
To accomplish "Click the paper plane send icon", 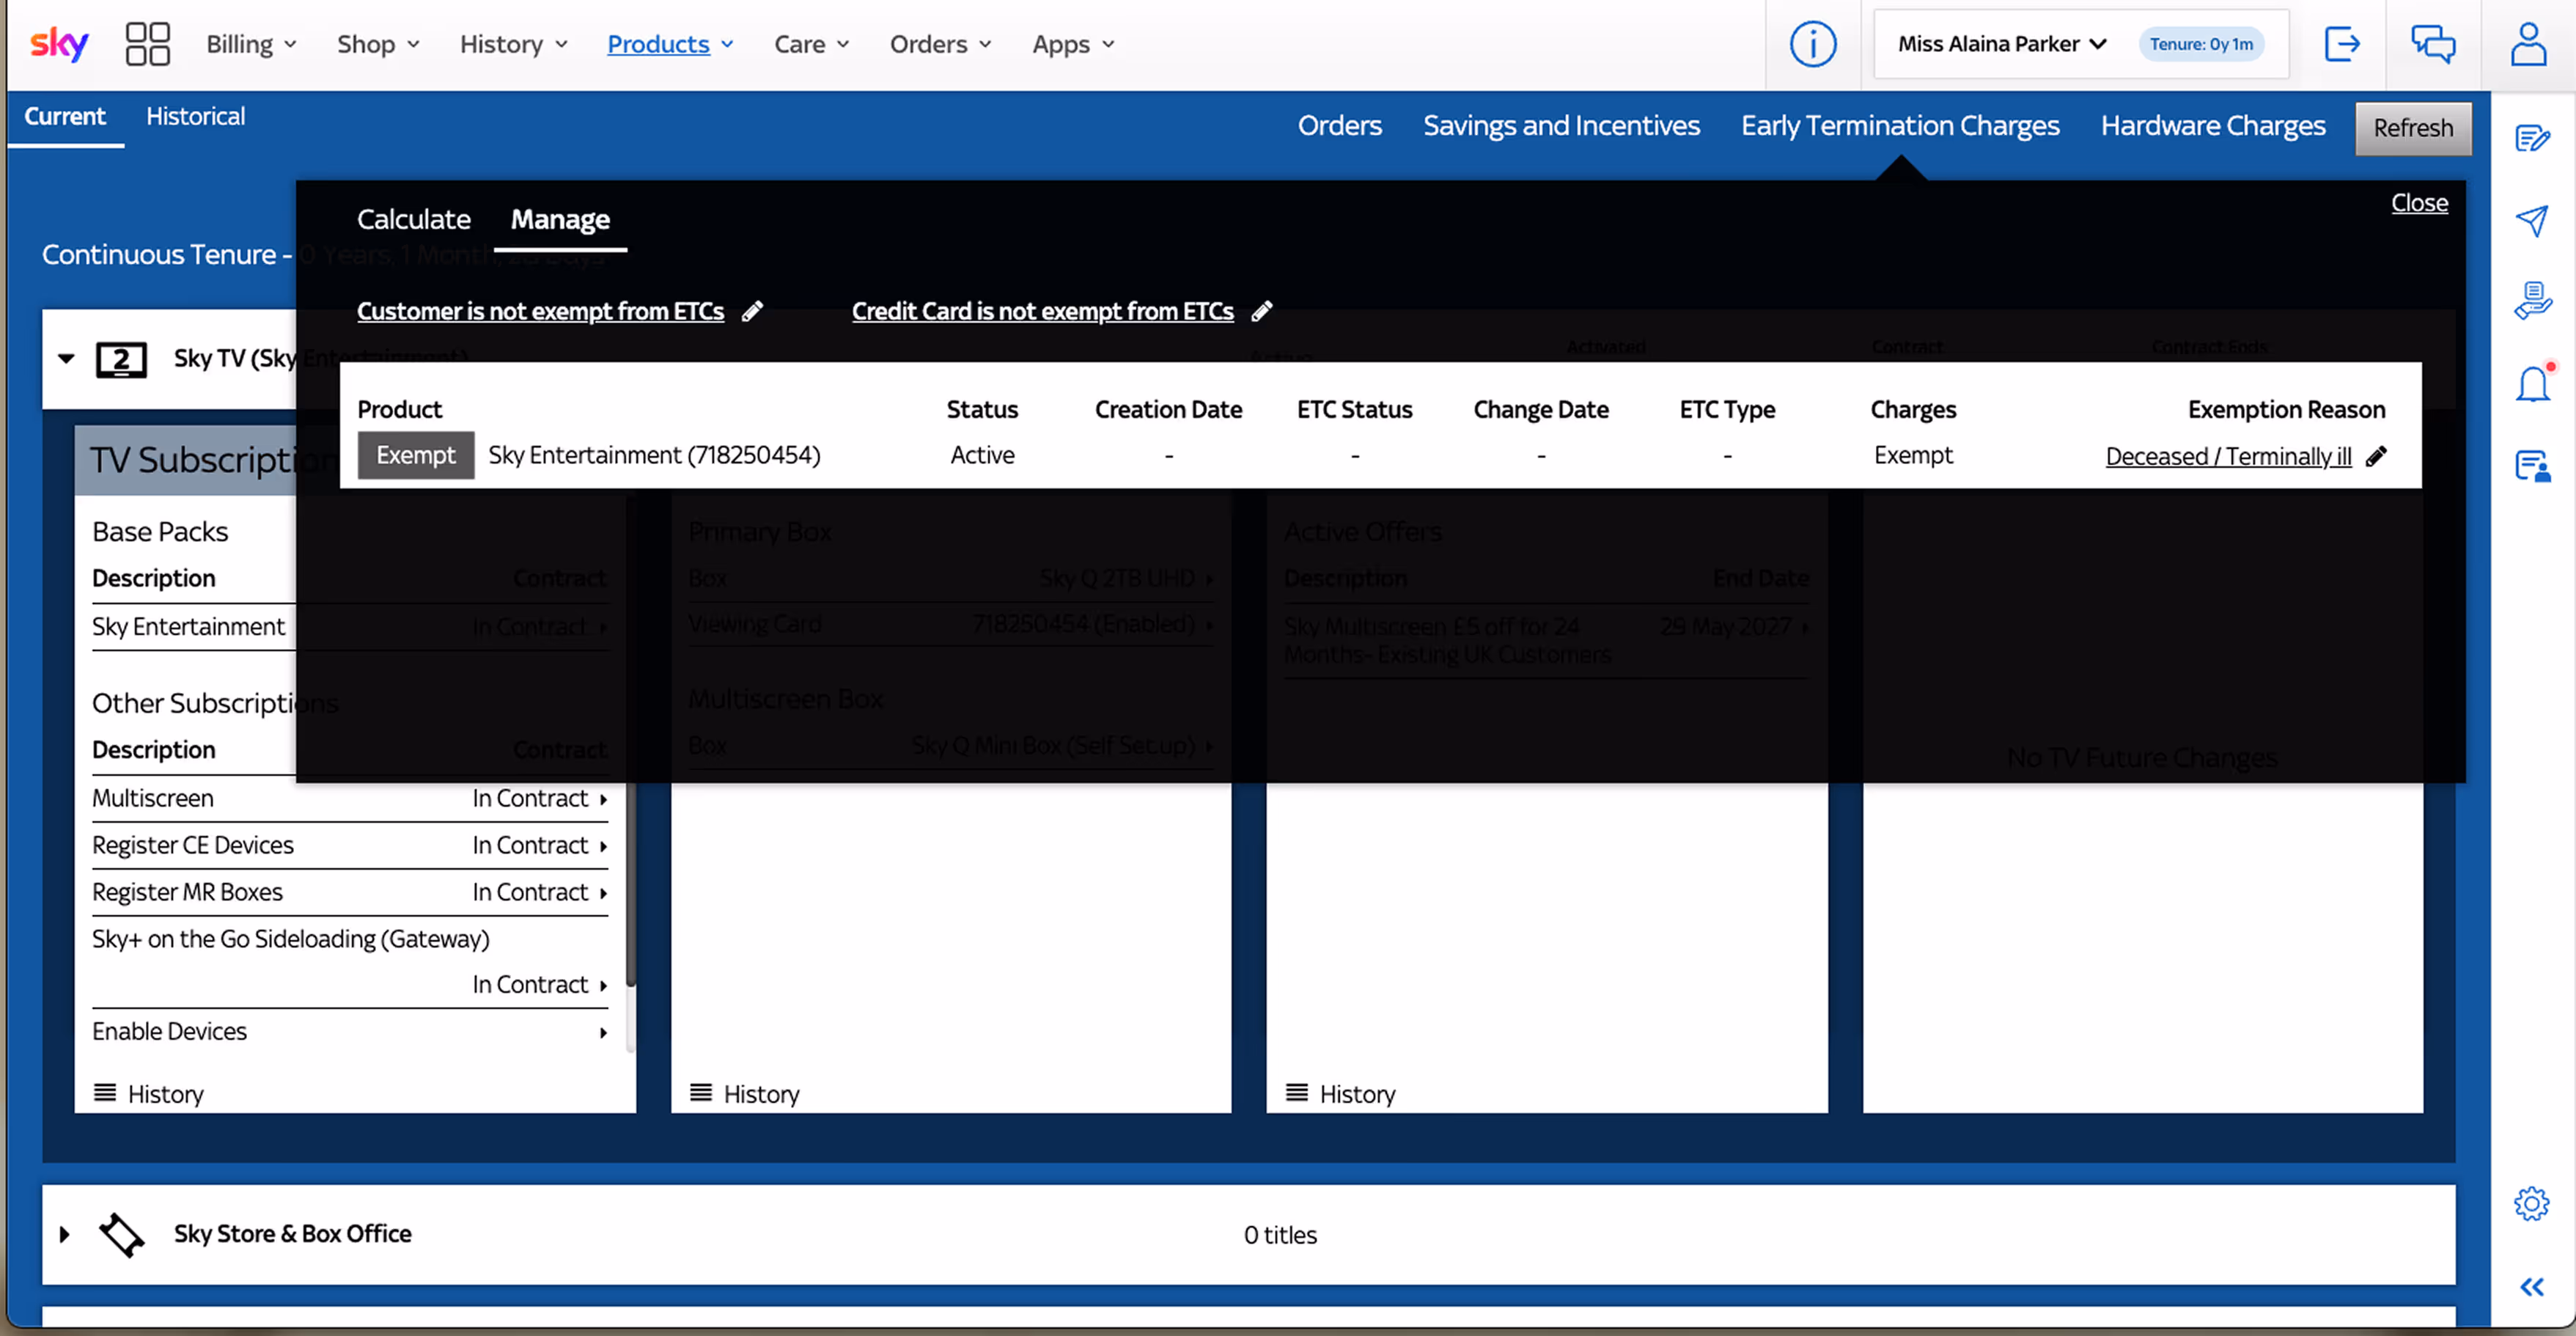I will tap(2531, 220).
